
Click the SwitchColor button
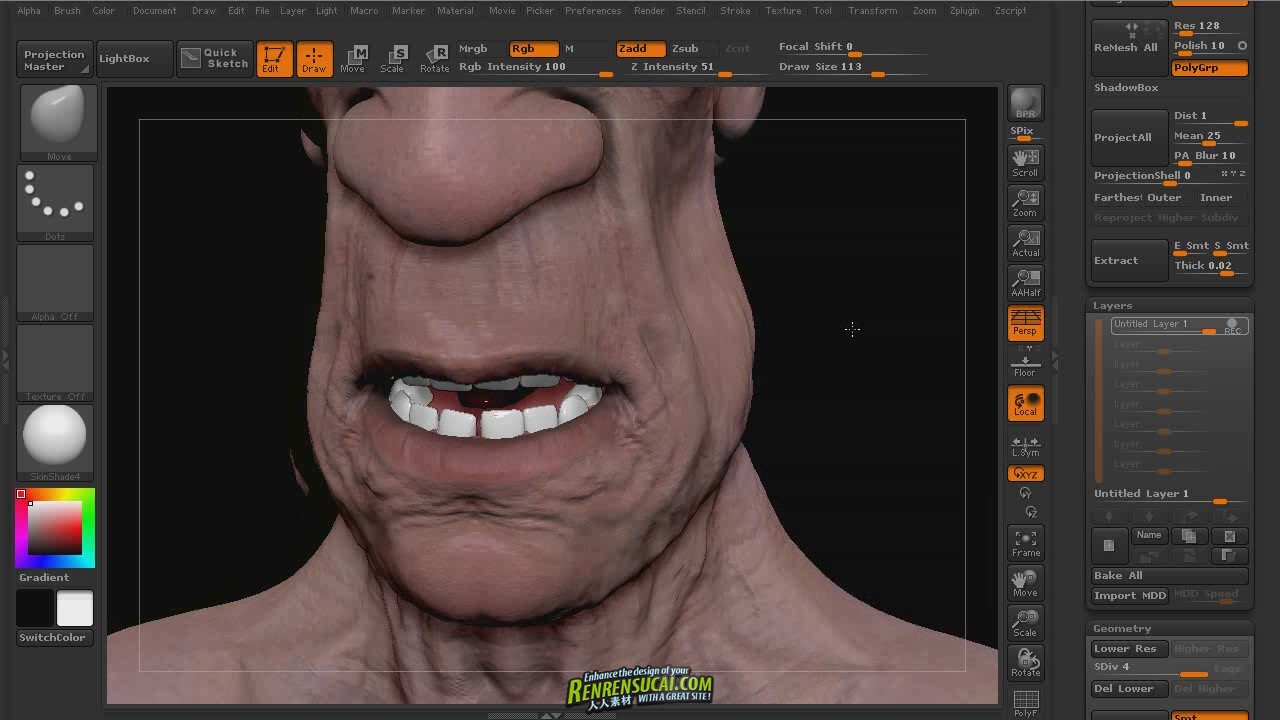click(55, 638)
